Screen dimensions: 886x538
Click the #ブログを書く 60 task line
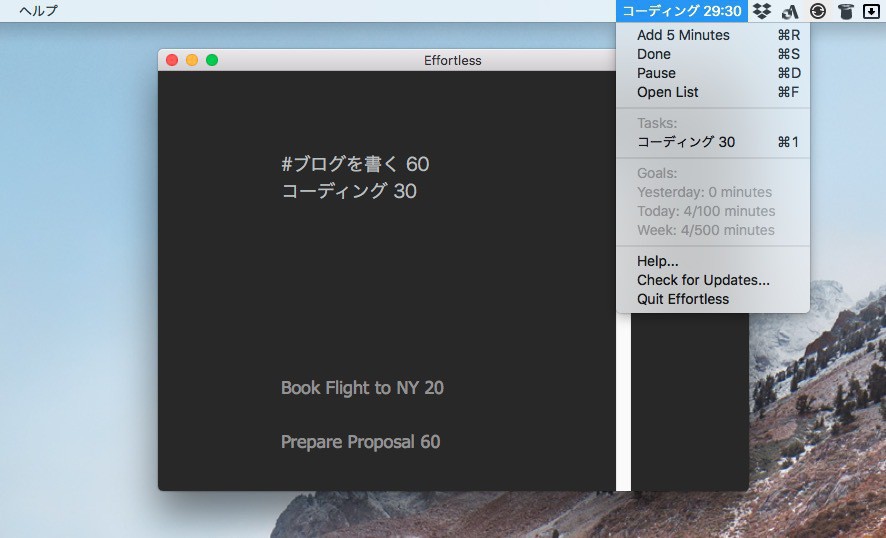click(x=355, y=164)
